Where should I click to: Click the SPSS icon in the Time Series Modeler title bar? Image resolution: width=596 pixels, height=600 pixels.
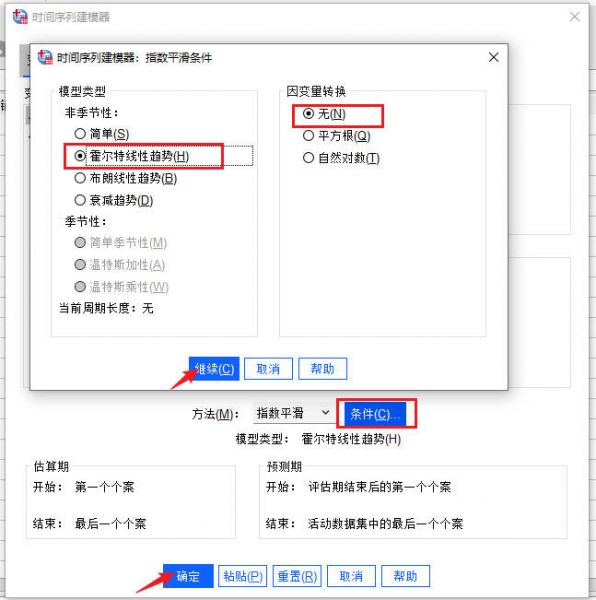click(x=20, y=17)
